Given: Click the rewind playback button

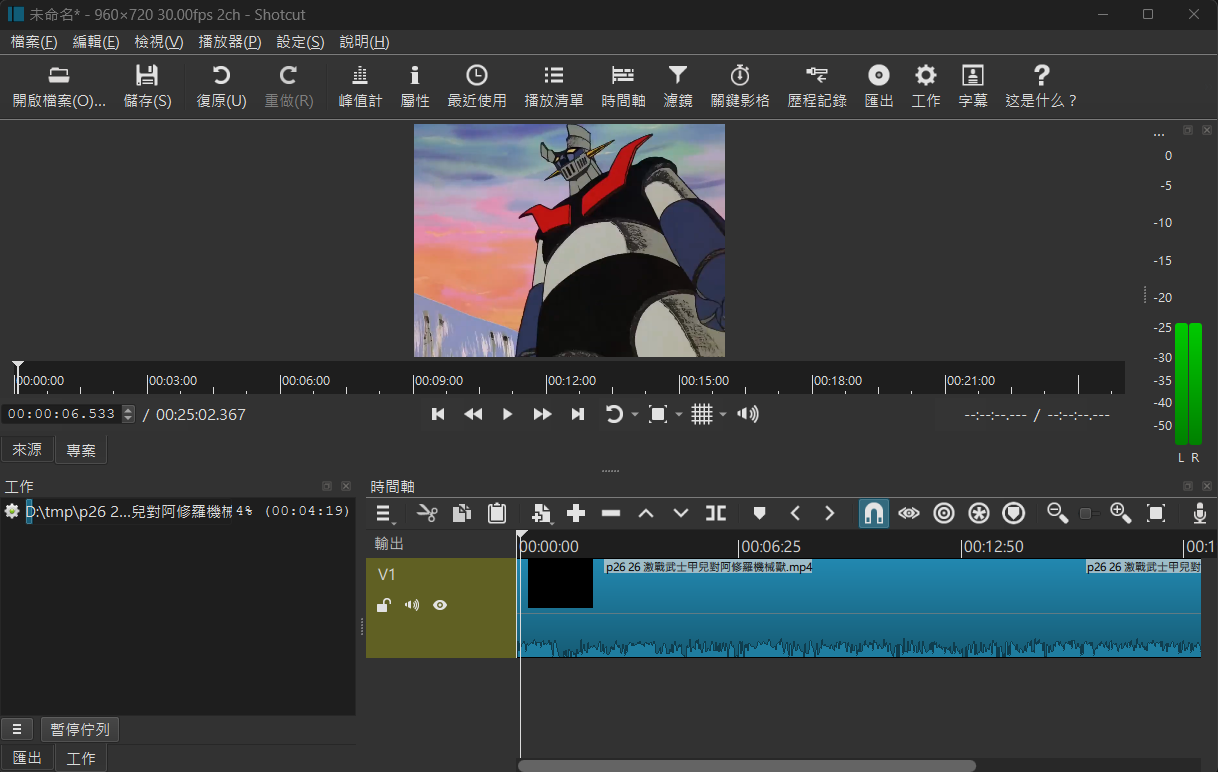Looking at the screenshot, I should [x=473, y=414].
